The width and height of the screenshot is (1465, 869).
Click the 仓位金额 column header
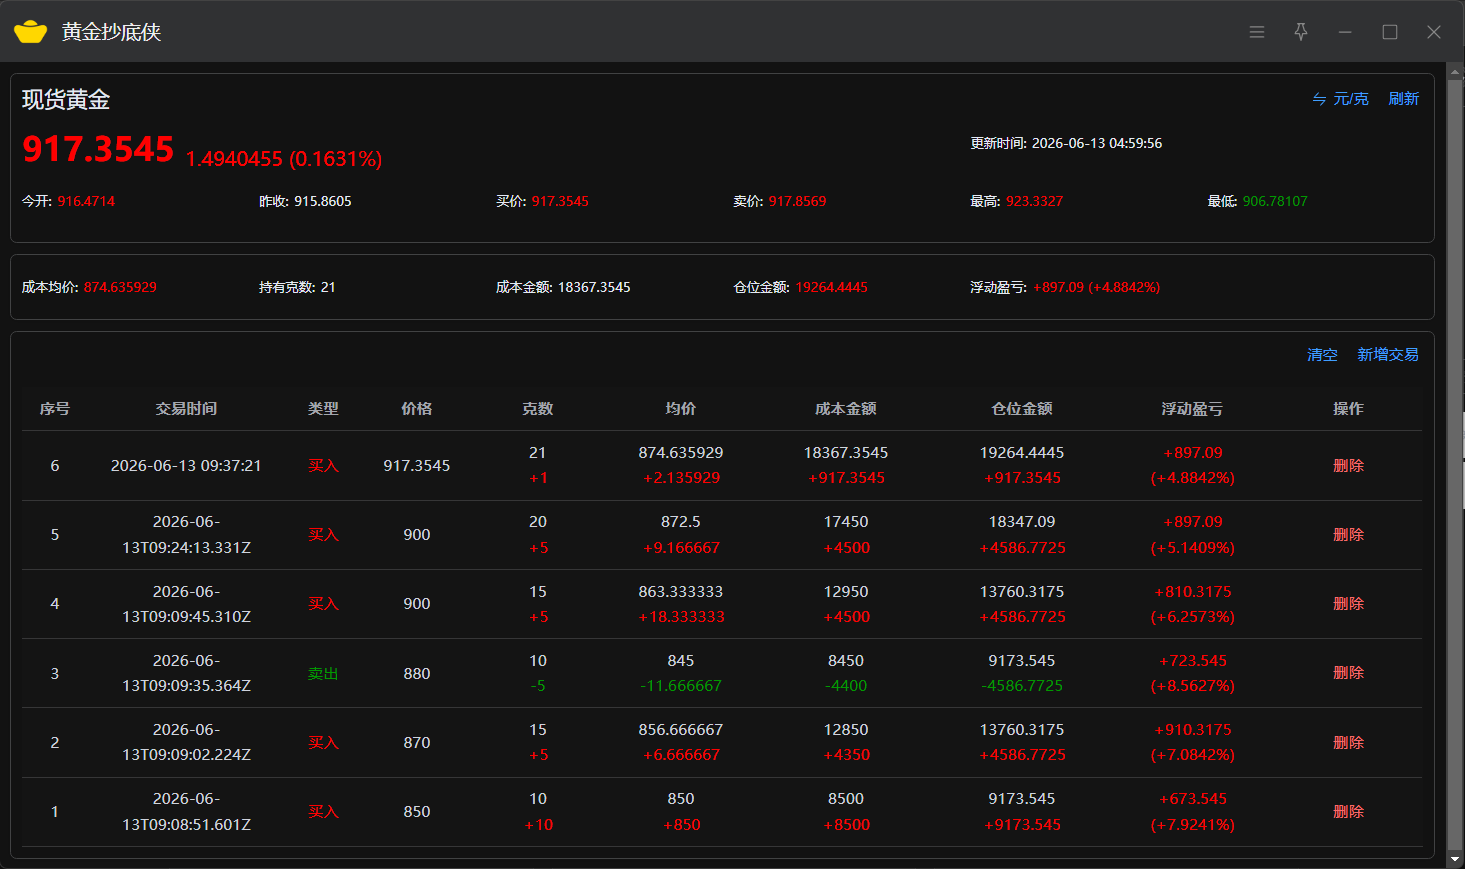[1022, 408]
